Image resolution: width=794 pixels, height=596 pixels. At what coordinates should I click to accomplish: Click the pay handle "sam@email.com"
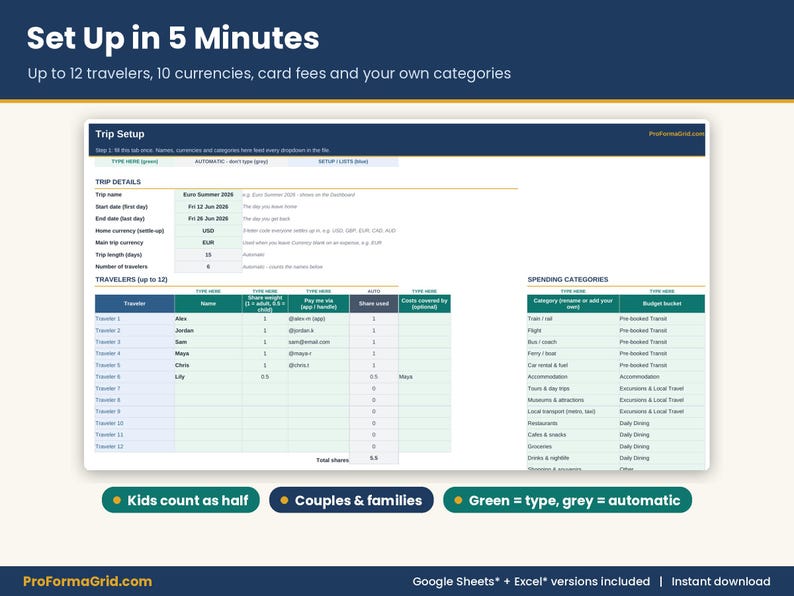point(319,342)
